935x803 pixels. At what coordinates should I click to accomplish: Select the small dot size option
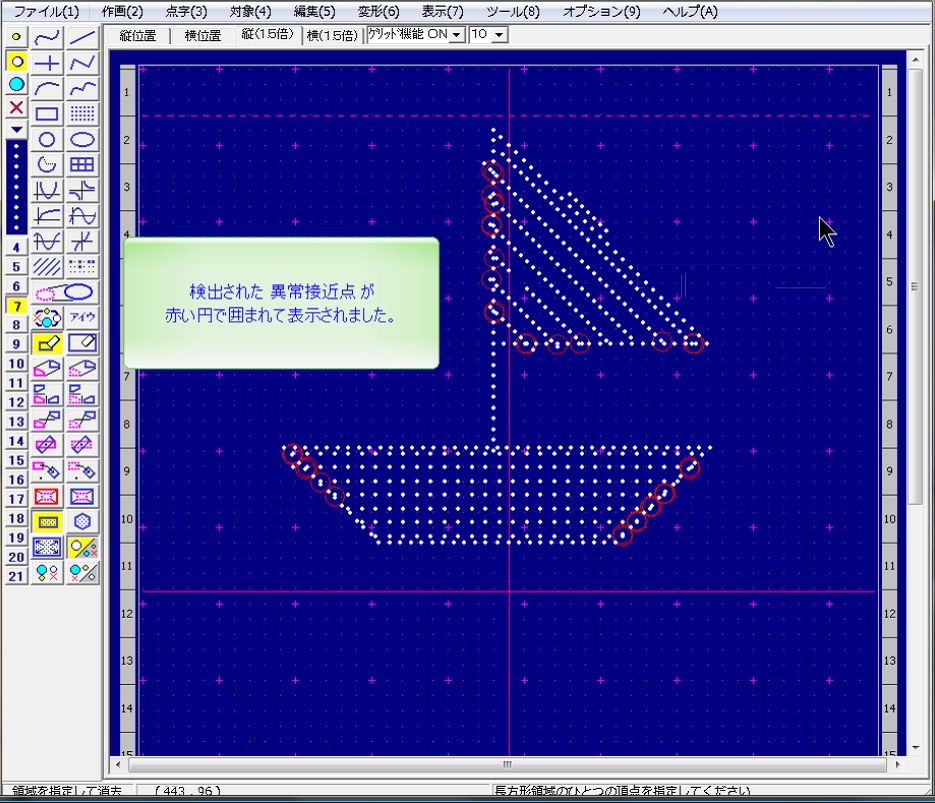[16, 37]
